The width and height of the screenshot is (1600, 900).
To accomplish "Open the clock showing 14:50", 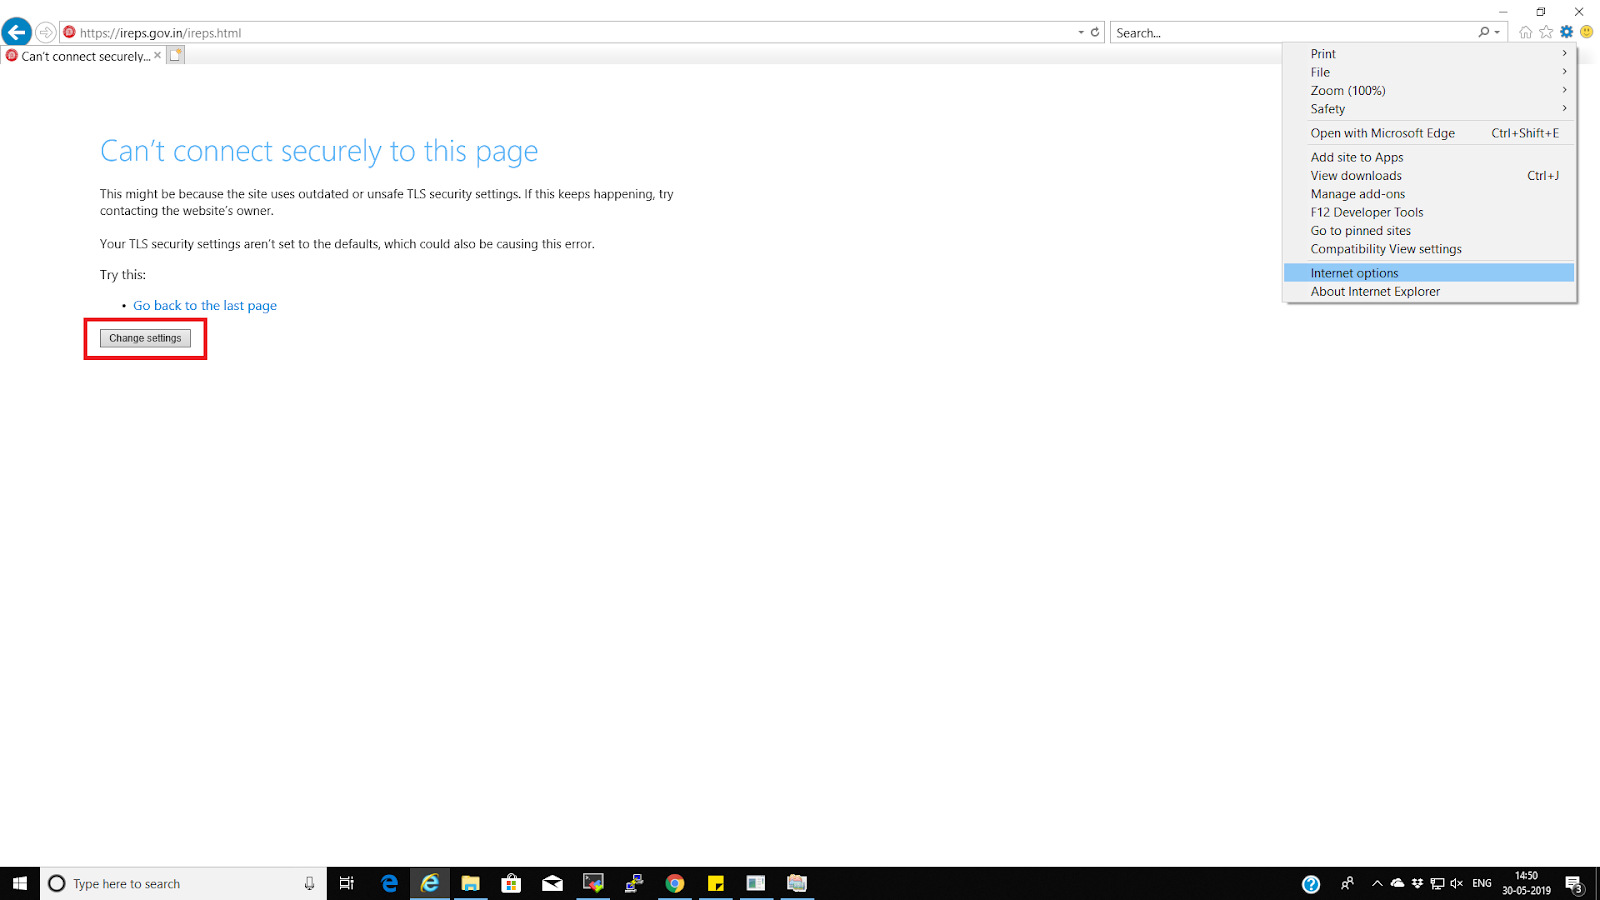I will click(x=1526, y=883).
